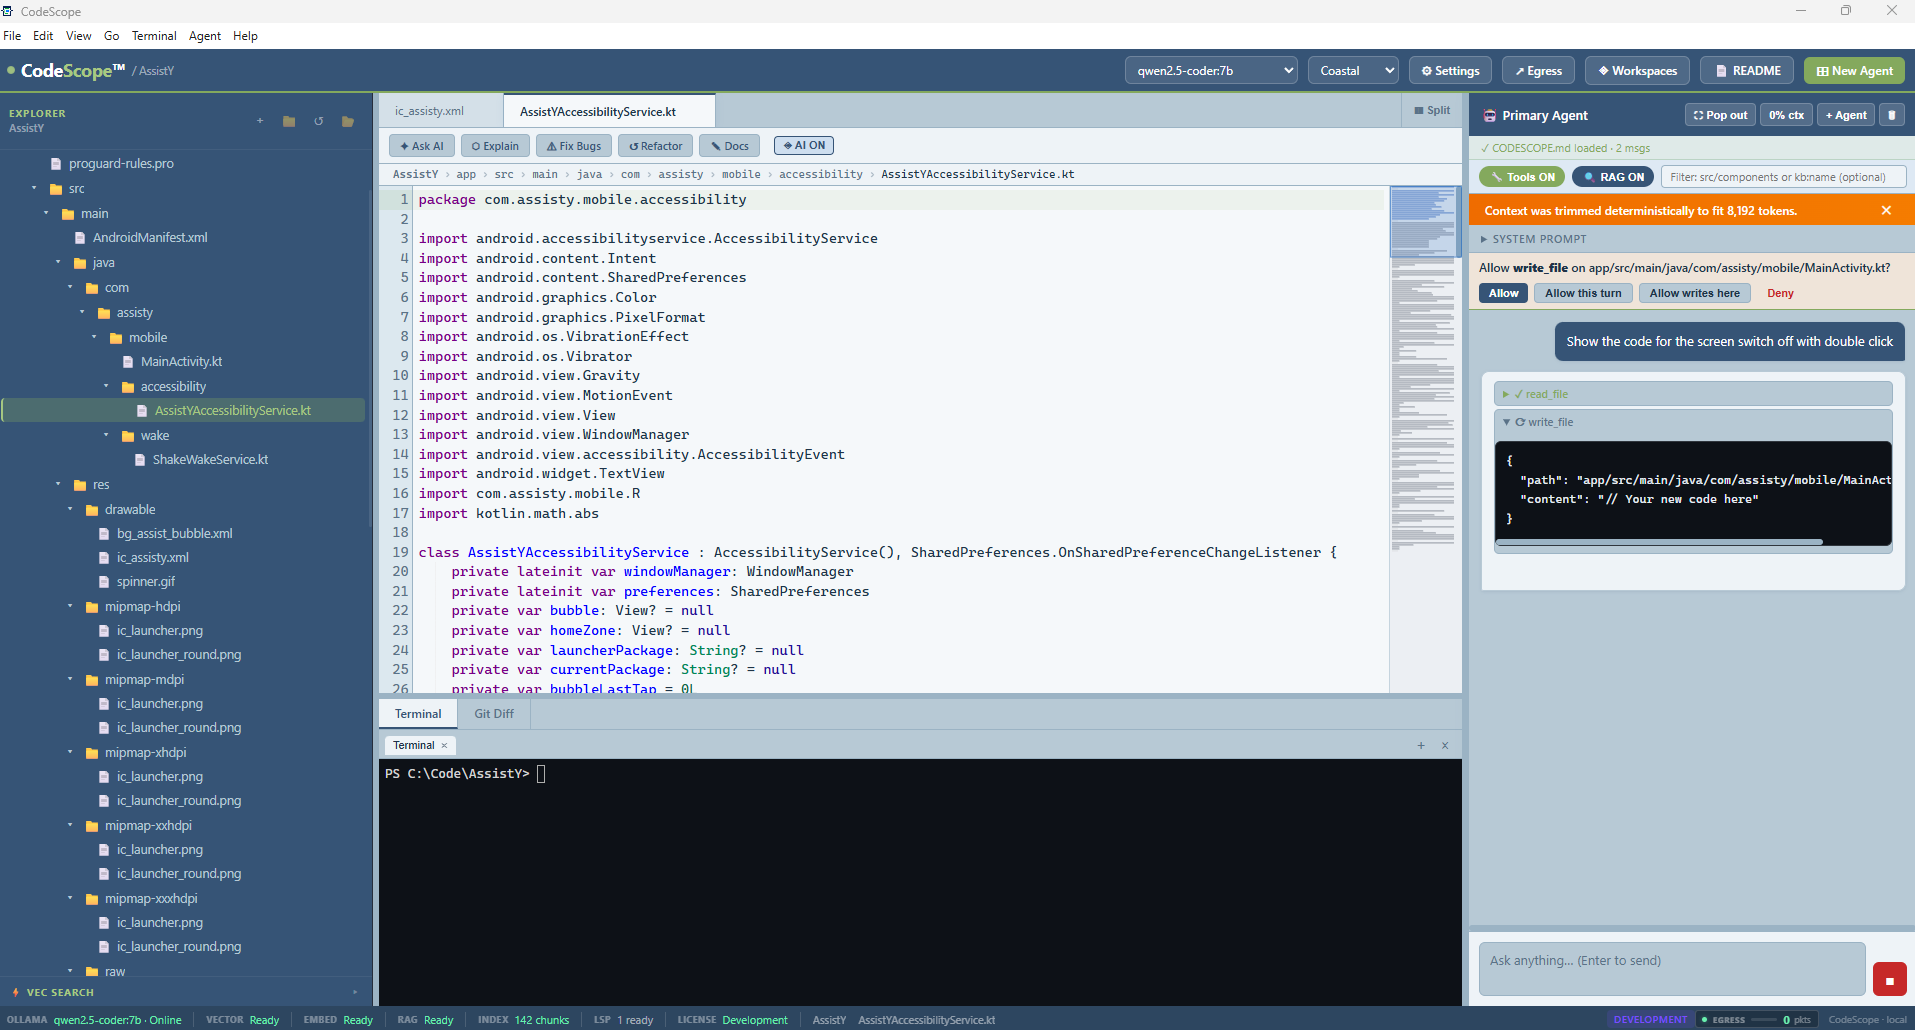Open bg_assist_bubble.xml file
1915x1030 pixels.
174,534
